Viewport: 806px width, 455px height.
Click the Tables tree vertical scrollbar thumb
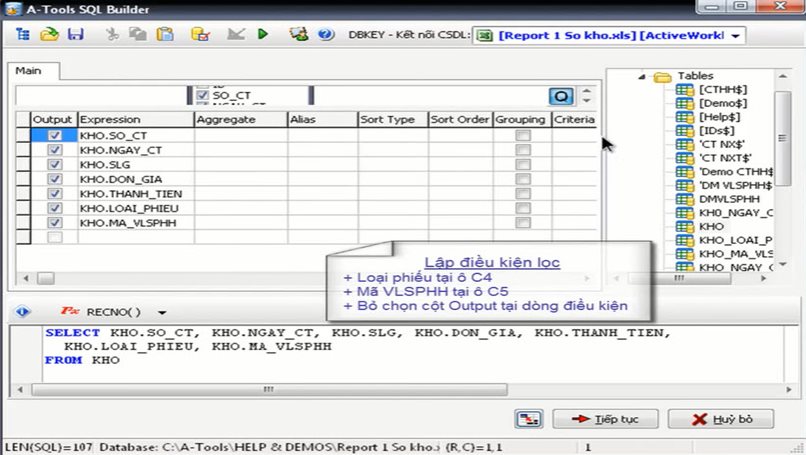782,138
